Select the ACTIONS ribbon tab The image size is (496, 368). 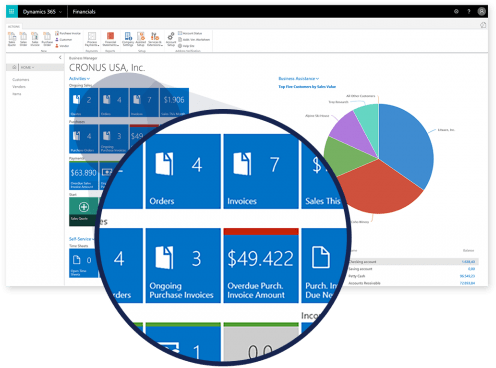(x=14, y=27)
